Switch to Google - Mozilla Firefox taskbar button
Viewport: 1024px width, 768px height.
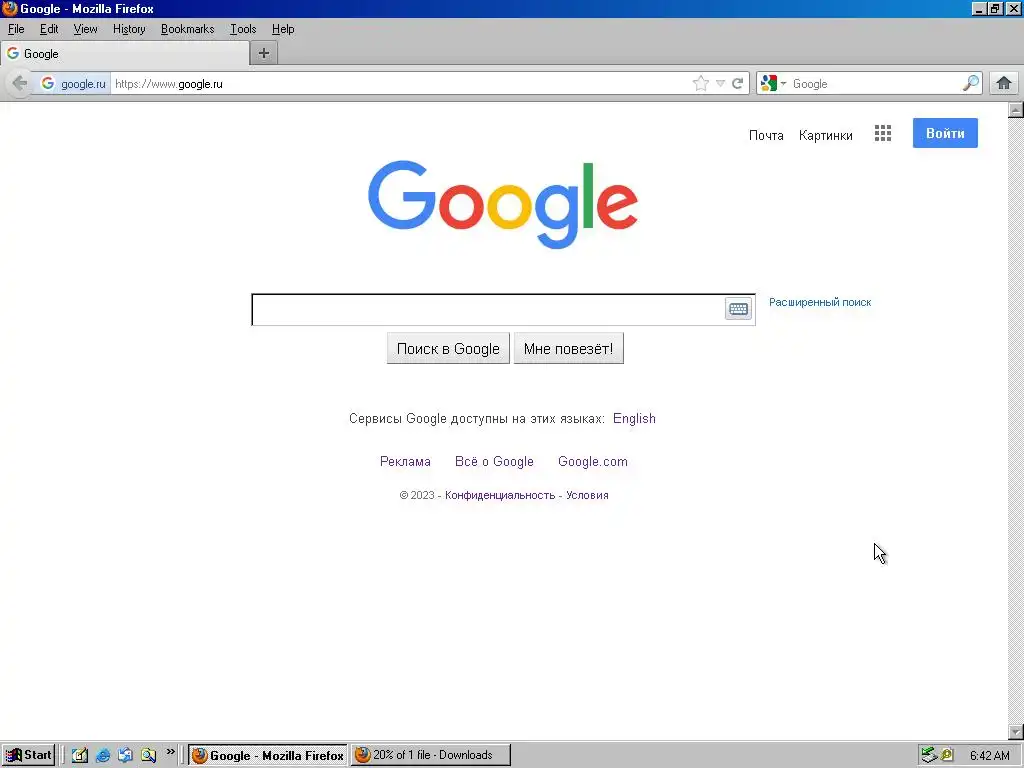point(268,755)
